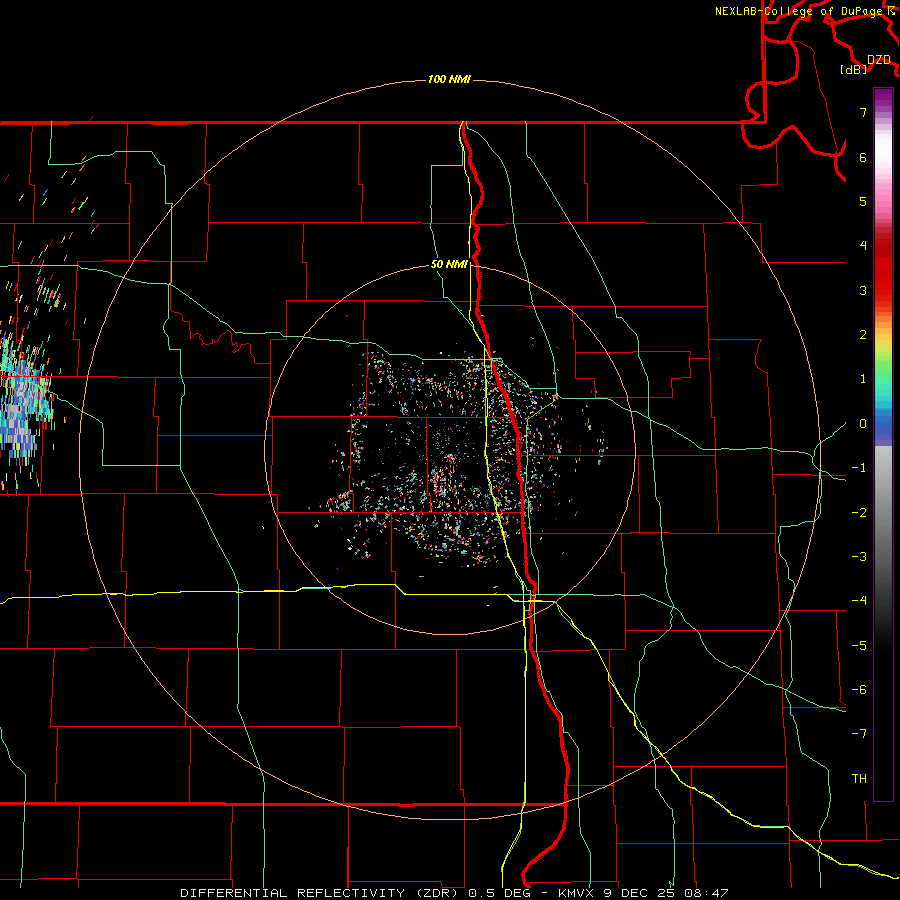This screenshot has width=900, height=900.
Task: Click the KMVX radar site identifier in caption
Action: click(x=577, y=893)
